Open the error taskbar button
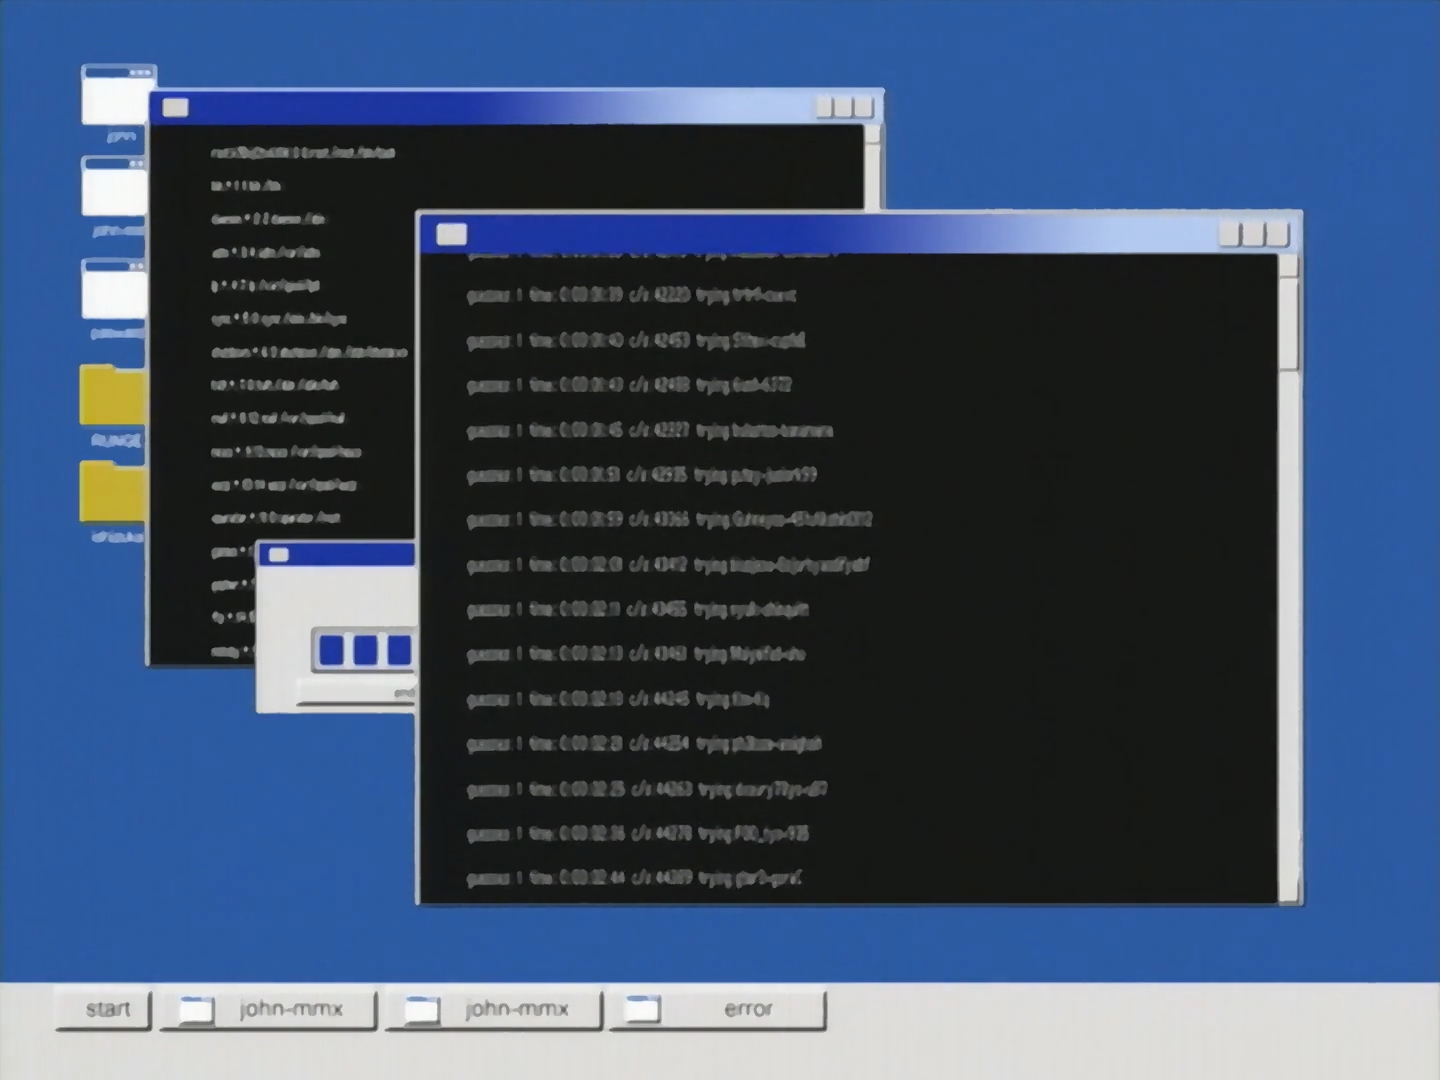The width and height of the screenshot is (1440, 1080). click(718, 1009)
